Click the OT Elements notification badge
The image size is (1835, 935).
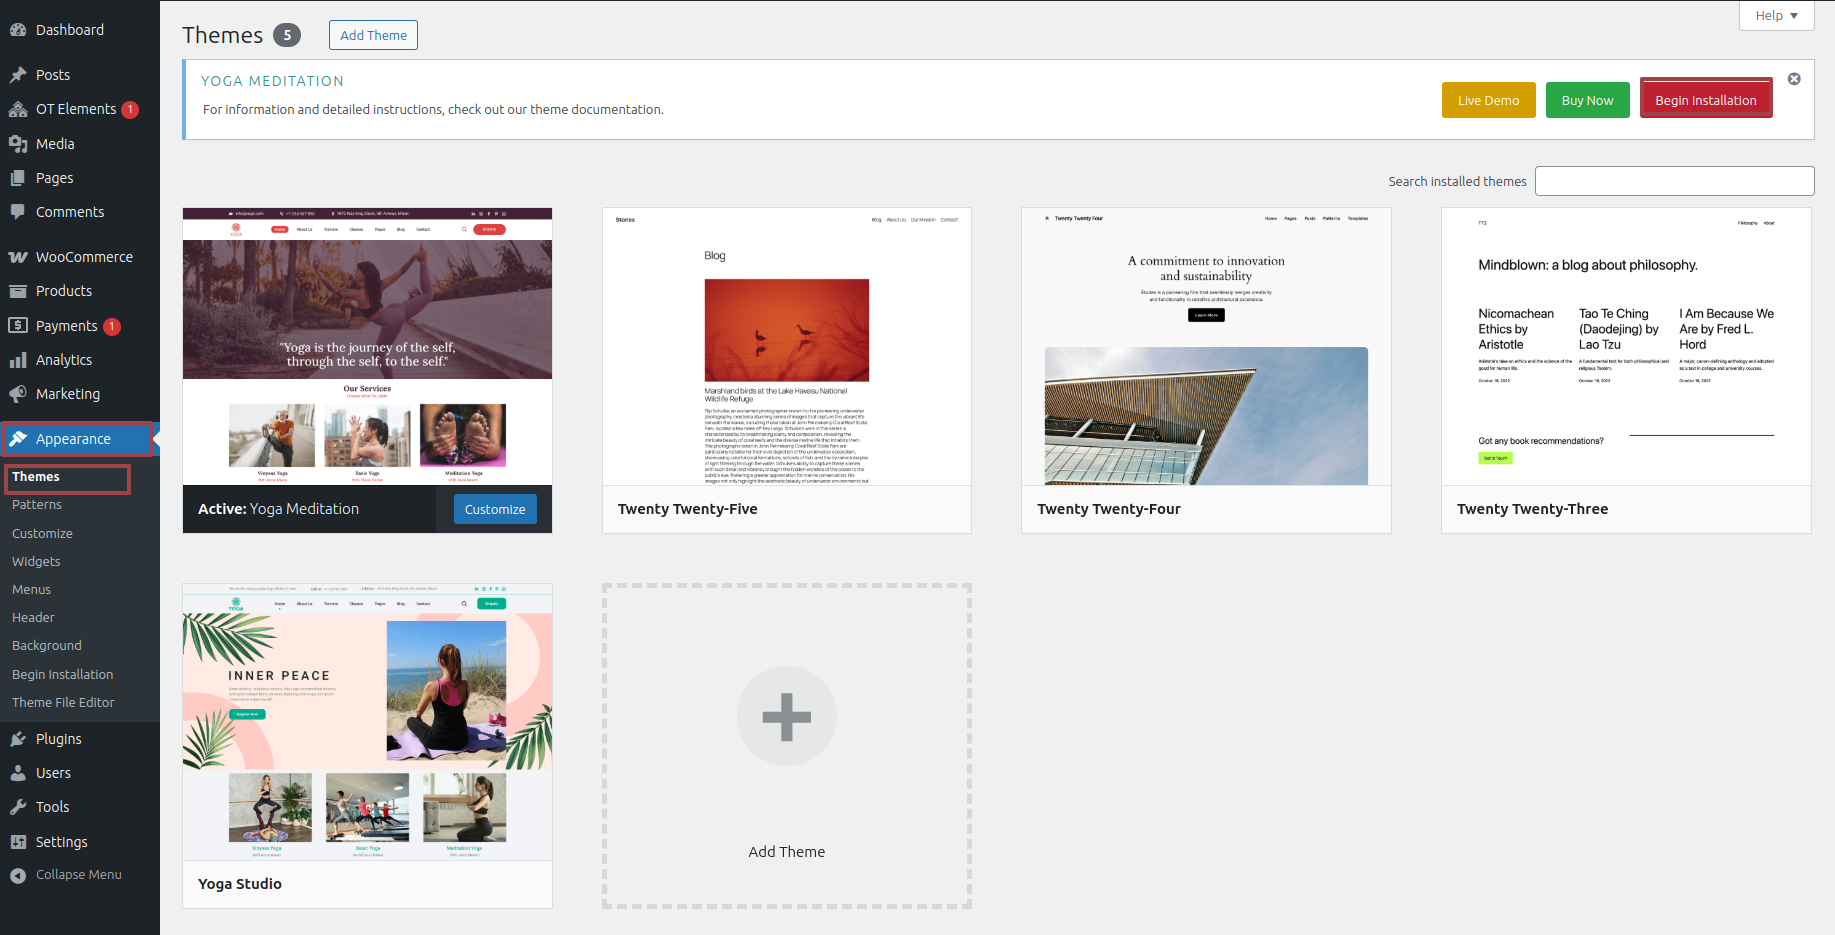[x=130, y=110]
